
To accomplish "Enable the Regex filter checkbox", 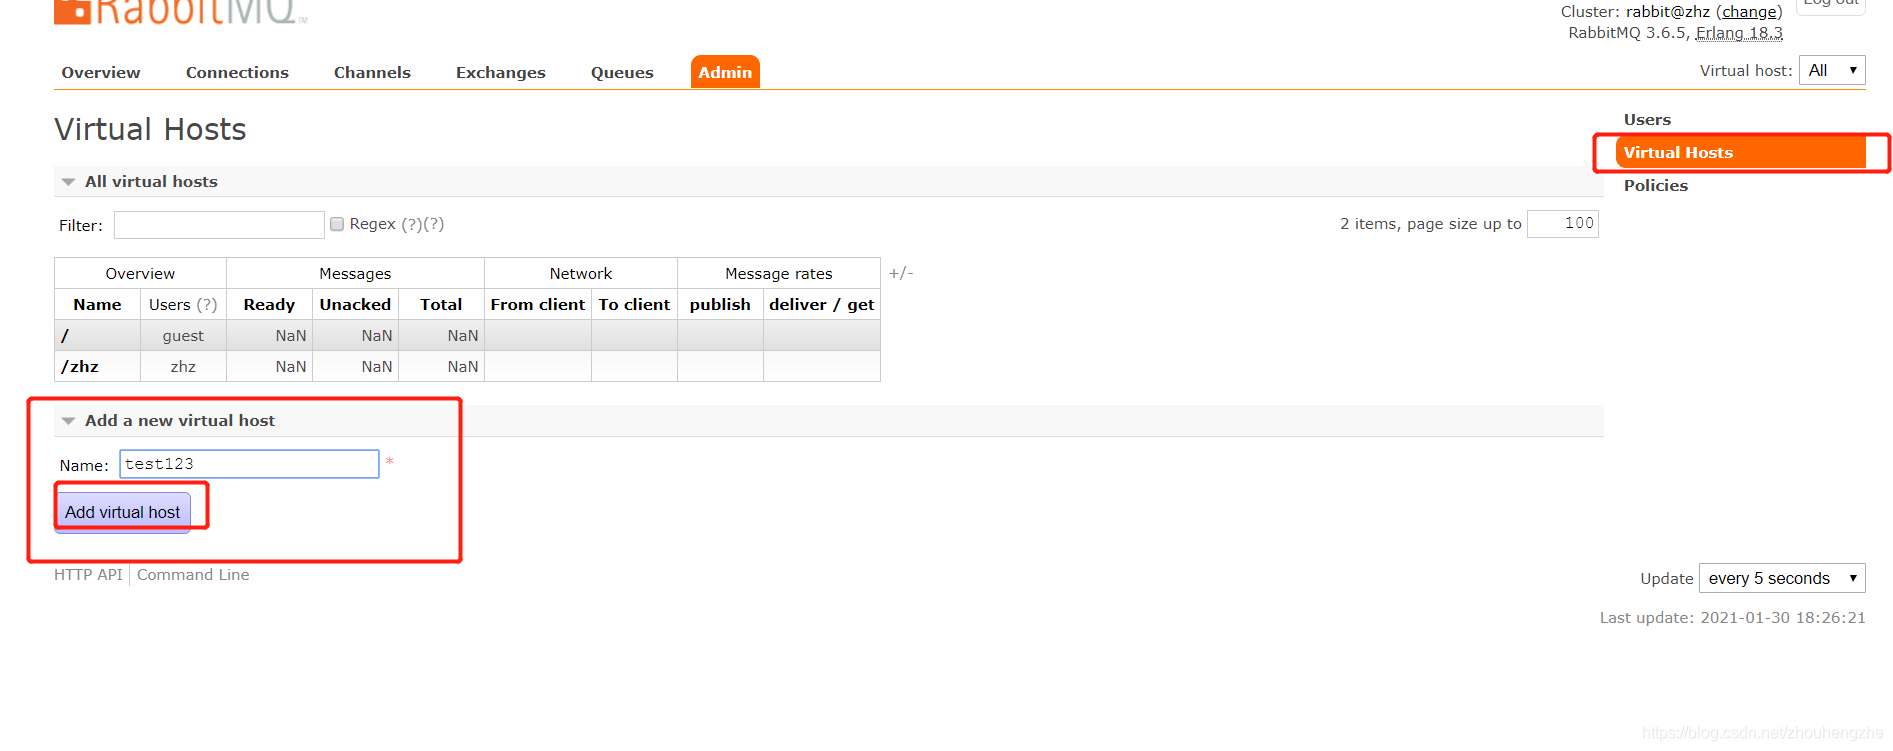I will pos(337,224).
